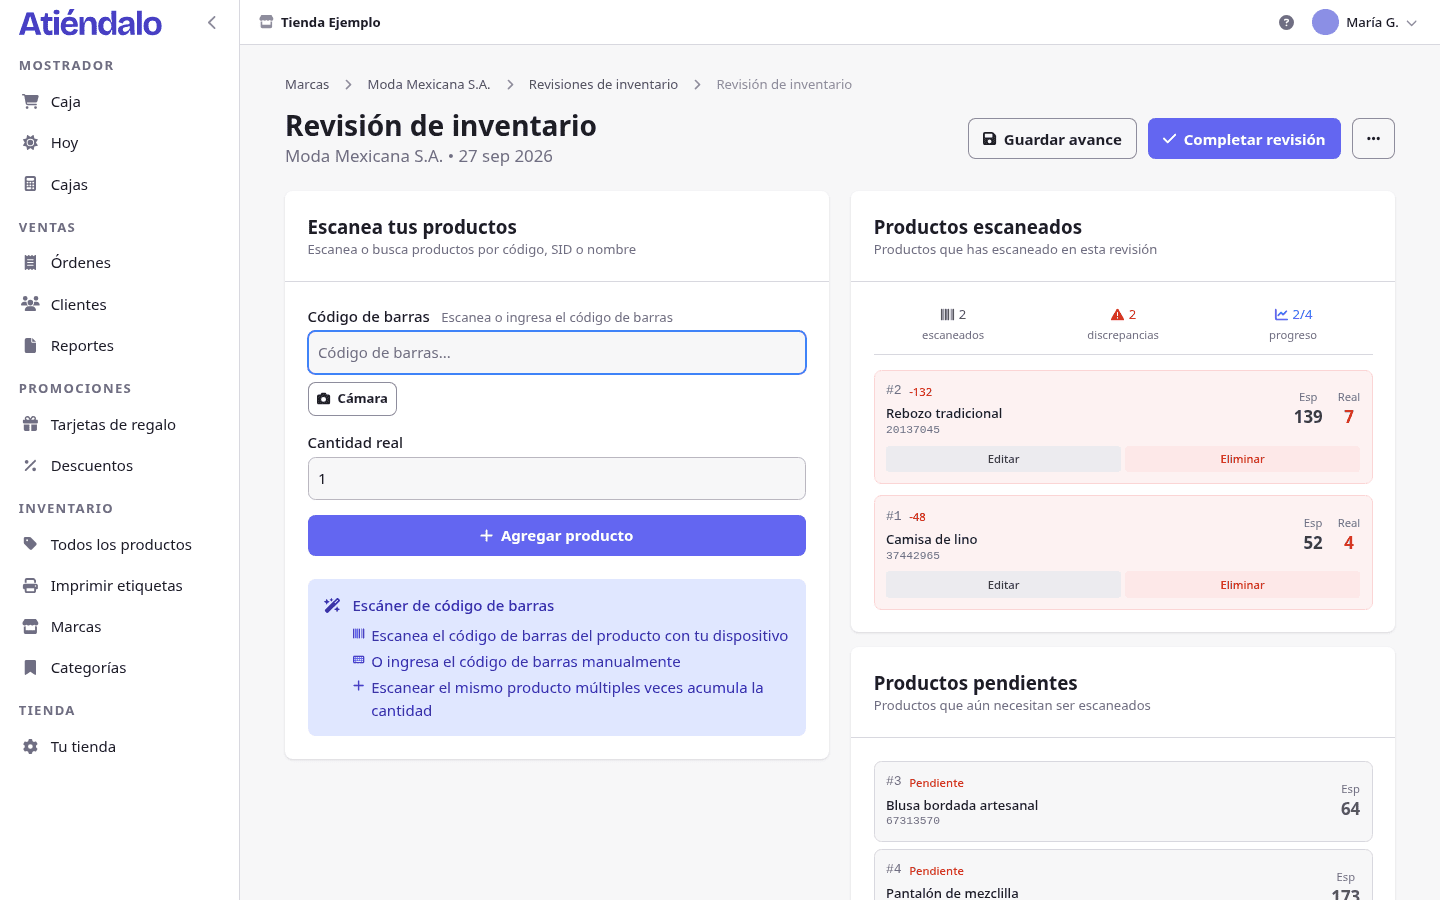Select the Imprimir etiquetas printer icon
Viewport: 1440px width, 900px height.
31,585
